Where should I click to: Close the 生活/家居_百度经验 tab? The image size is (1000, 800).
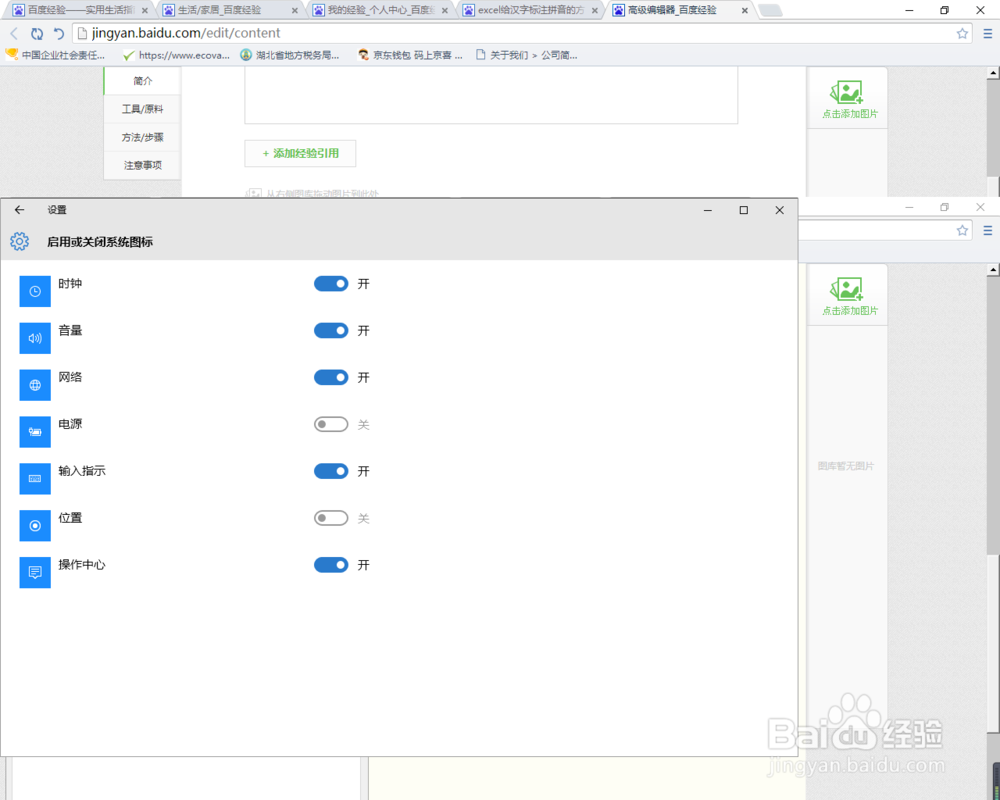295,11
